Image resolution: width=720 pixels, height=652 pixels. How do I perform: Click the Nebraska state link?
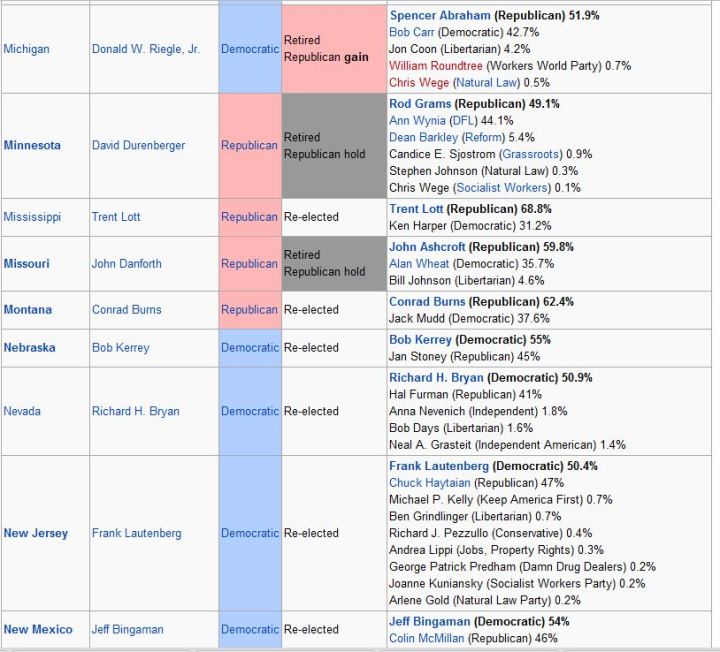[x=30, y=348]
